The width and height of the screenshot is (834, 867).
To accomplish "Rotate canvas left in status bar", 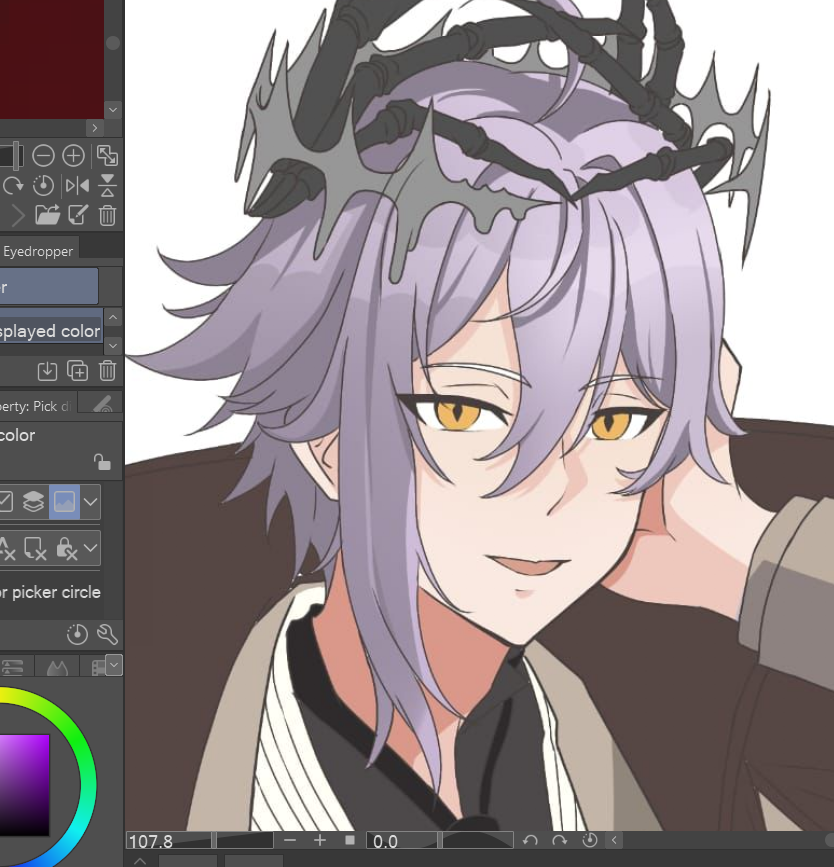I will 530,840.
